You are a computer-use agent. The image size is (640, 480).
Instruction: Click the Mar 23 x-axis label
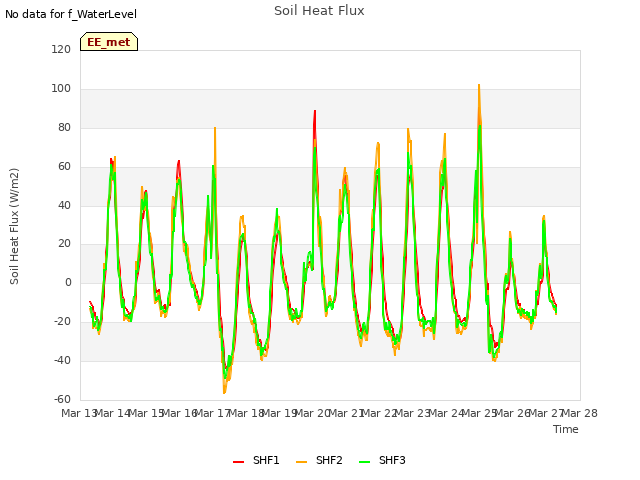413,413
